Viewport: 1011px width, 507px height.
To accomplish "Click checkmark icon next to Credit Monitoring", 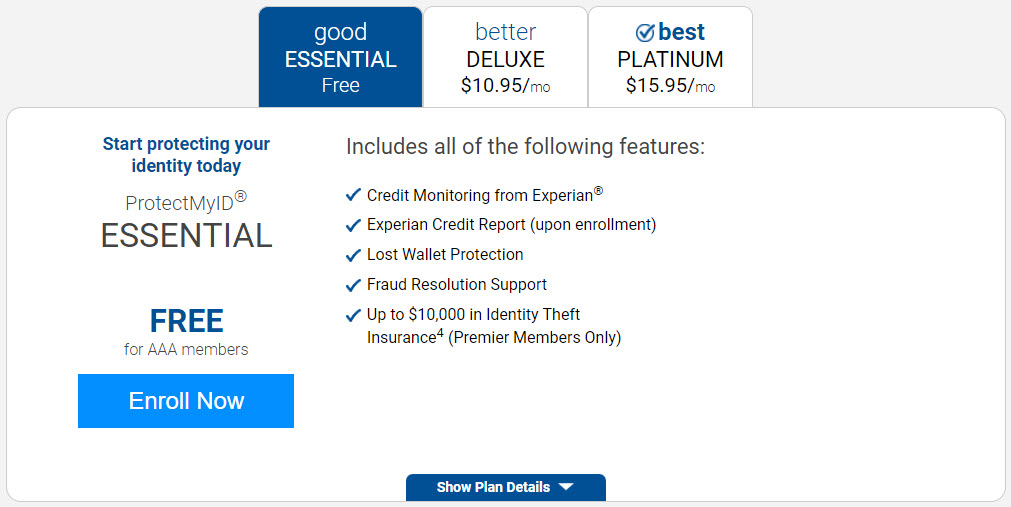I will click(x=353, y=195).
